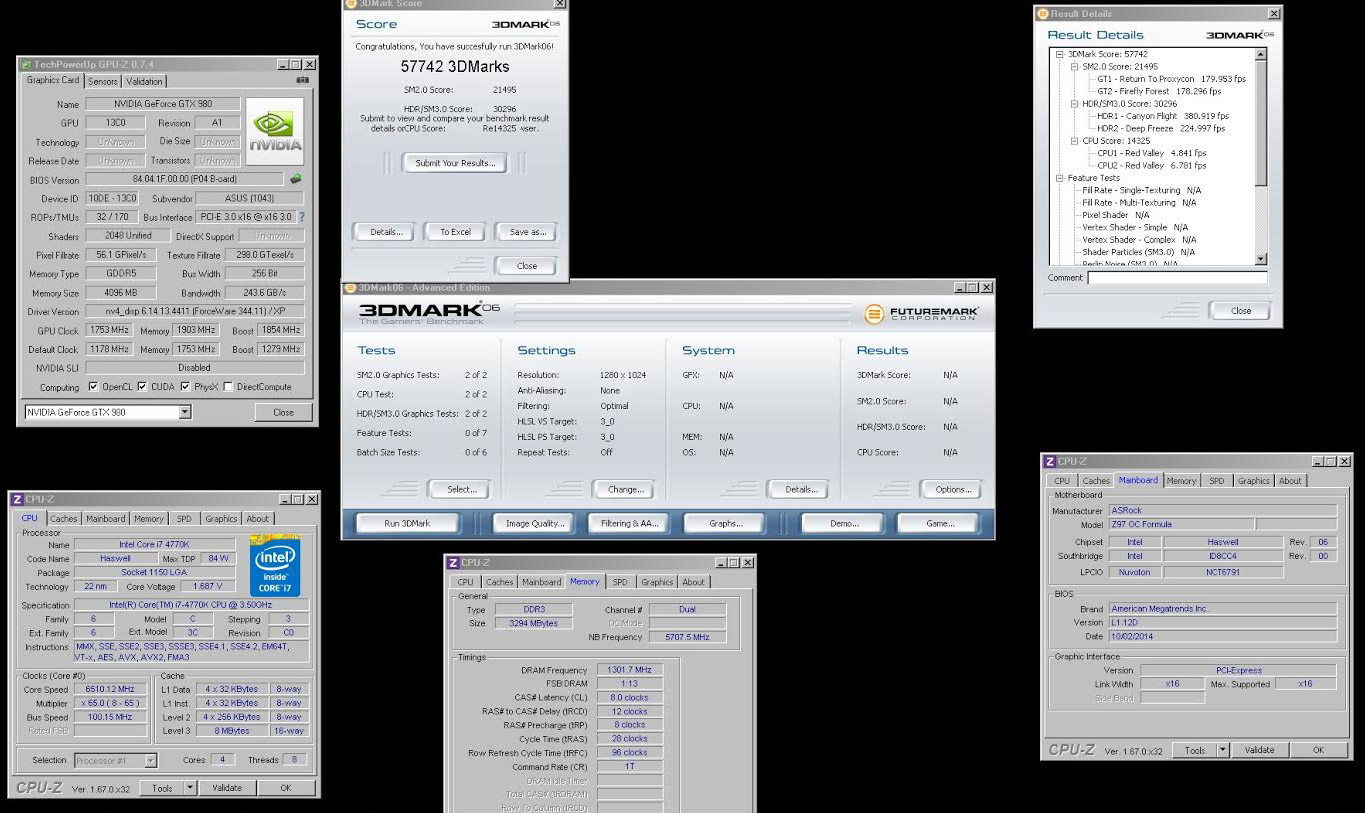This screenshot has width=1365, height=813.
Task: Click the title bar Z icon of CPU-Z Mainboard window
Action: [x=1049, y=461]
